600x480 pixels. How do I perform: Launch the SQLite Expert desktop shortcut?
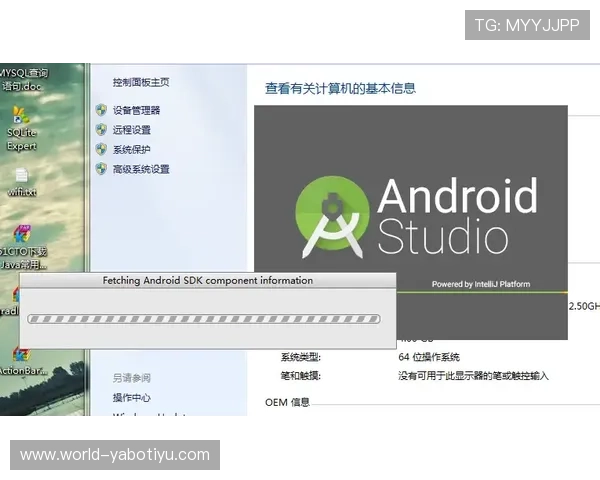click(21, 128)
